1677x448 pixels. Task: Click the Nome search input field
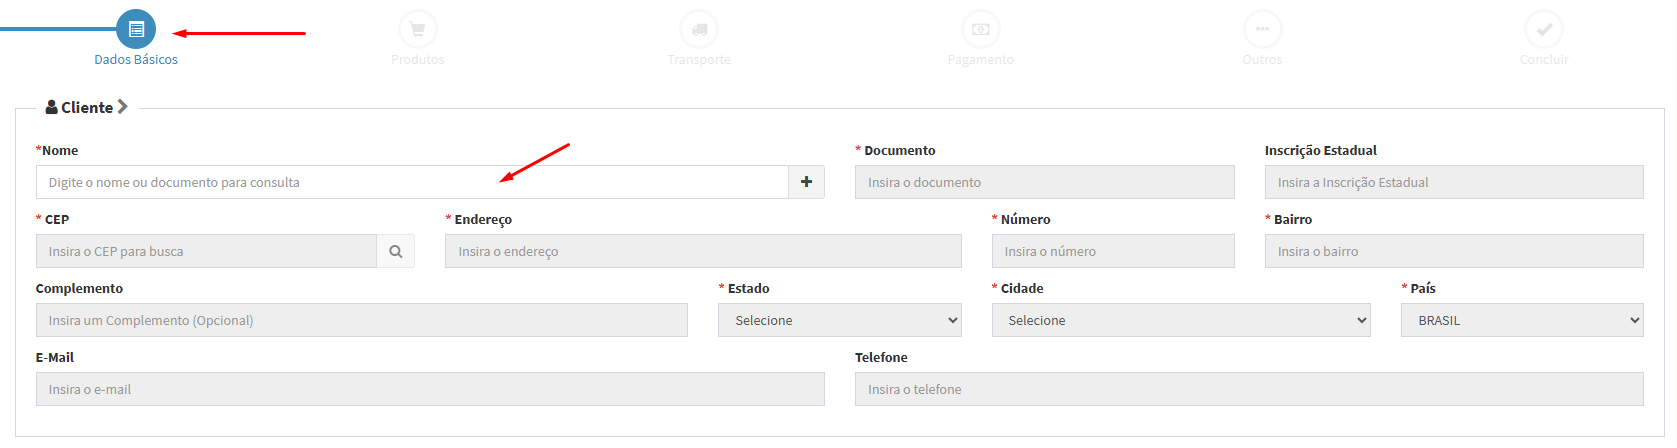(x=412, y=183)
